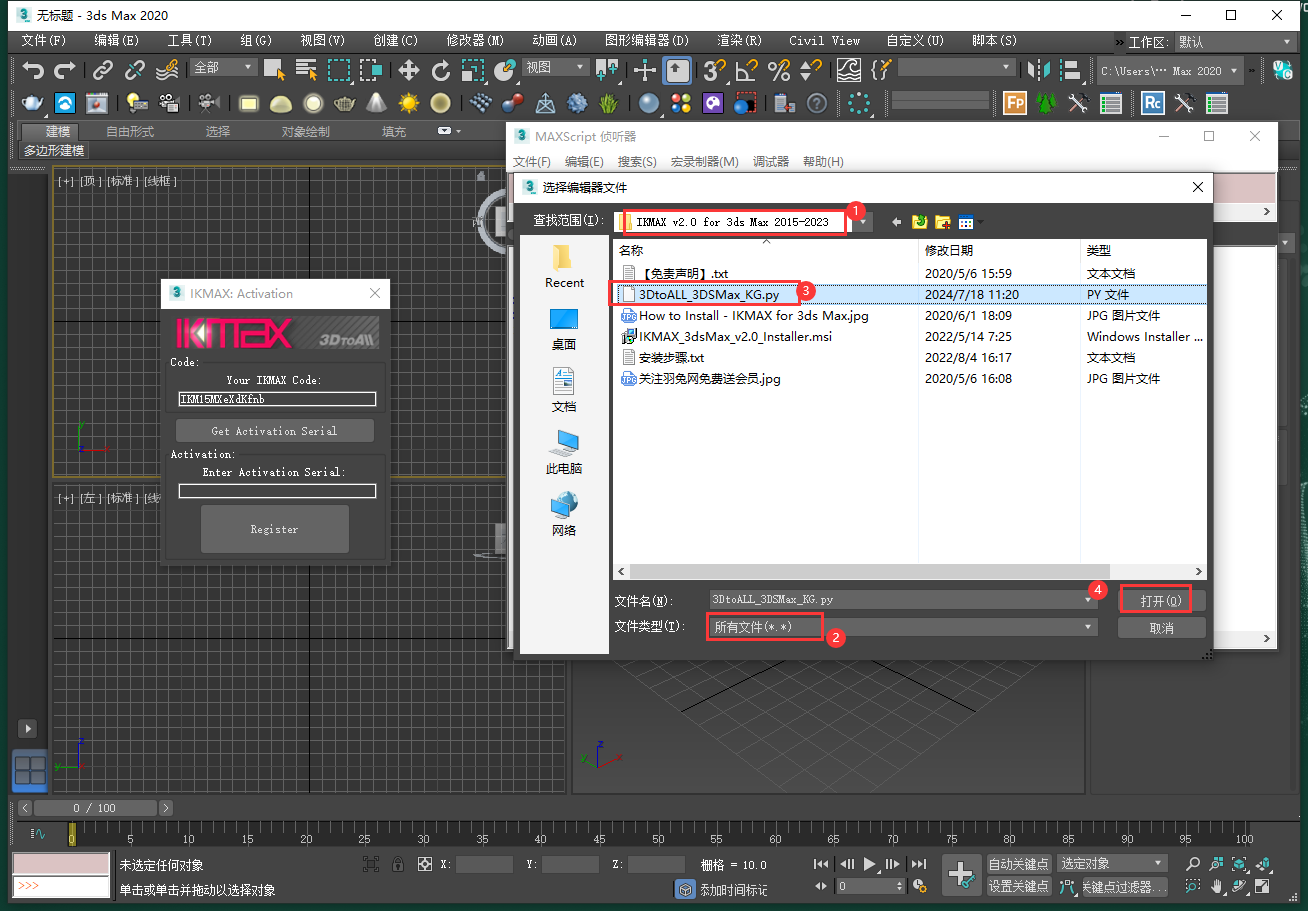Screen dimensions: 1308x911
Task: Click the Enter Activation Serial input field
Action: coord(277,491)
